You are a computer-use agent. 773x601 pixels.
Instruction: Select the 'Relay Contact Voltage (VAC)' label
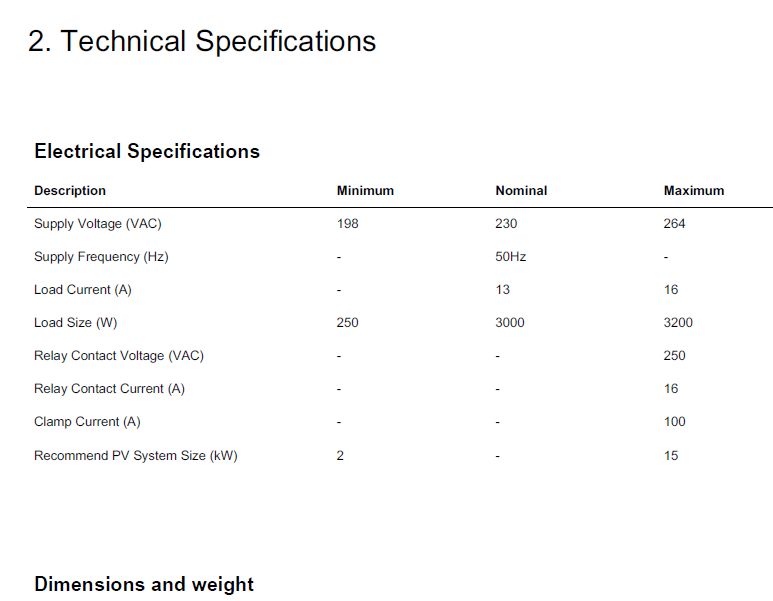click(119, 356)
